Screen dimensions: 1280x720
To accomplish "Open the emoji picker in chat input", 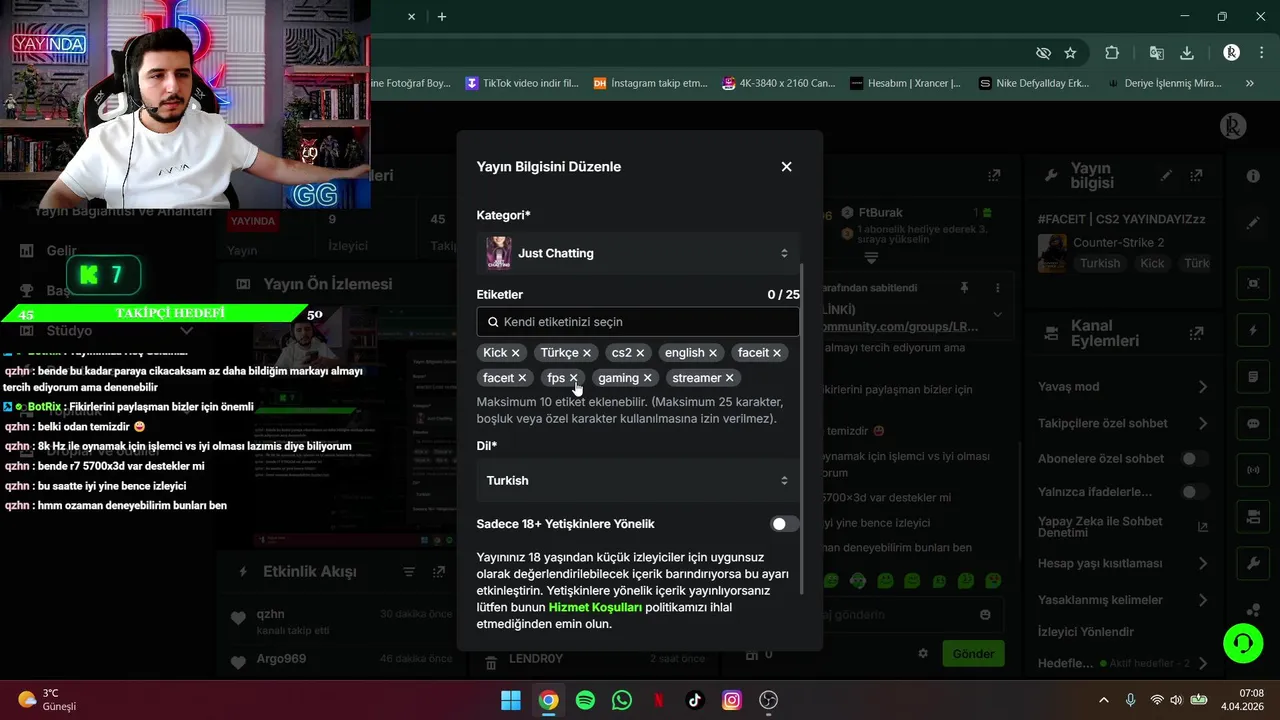I will click(986, 615).
